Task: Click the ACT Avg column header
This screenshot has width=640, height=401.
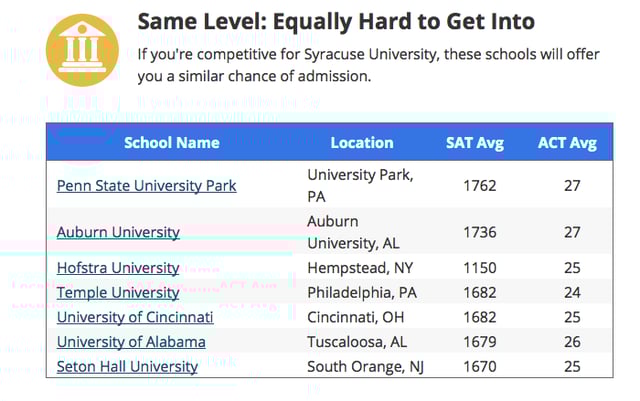Action: point(567,143)
